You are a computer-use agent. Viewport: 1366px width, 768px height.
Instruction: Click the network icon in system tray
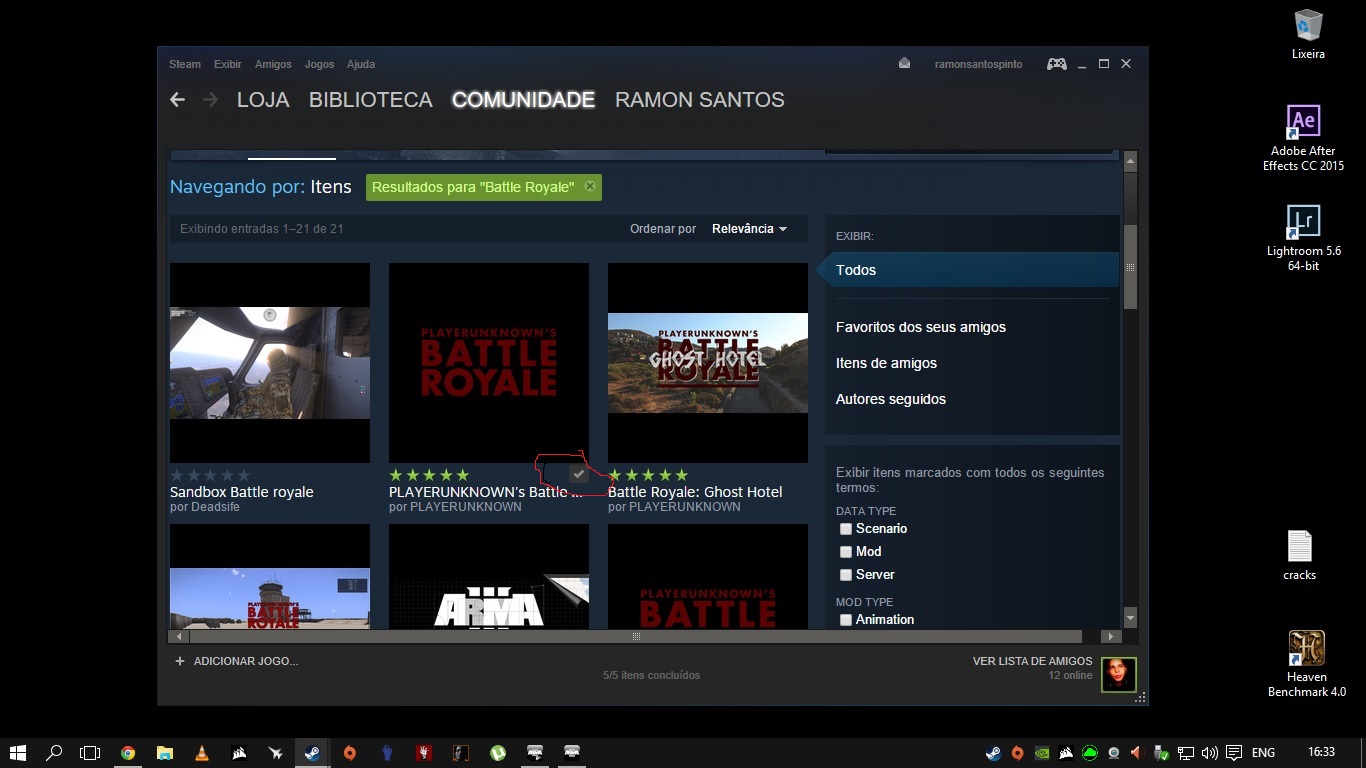[x=1185, y=753]
